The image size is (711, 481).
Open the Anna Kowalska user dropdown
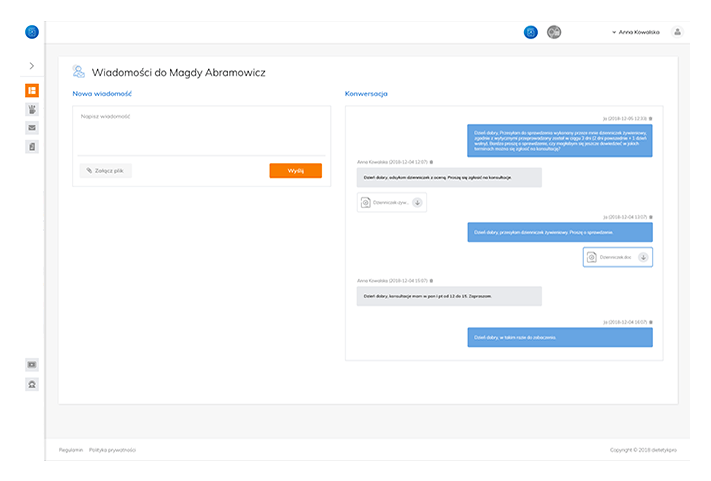(636, 32)
